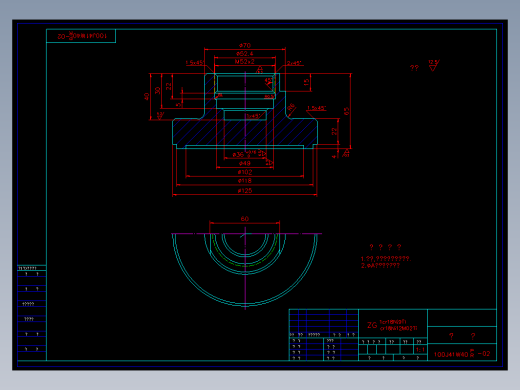Click the φ36 bore dimension
The image size is (520, 390).
[x=238, y=155]
